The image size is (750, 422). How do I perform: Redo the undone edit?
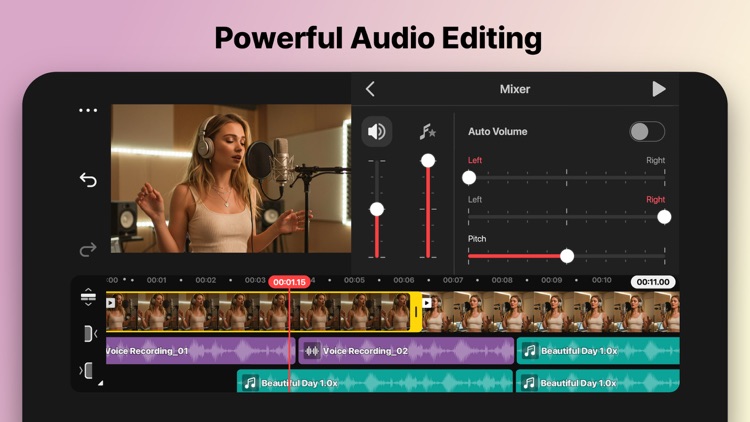pos(88,249)
